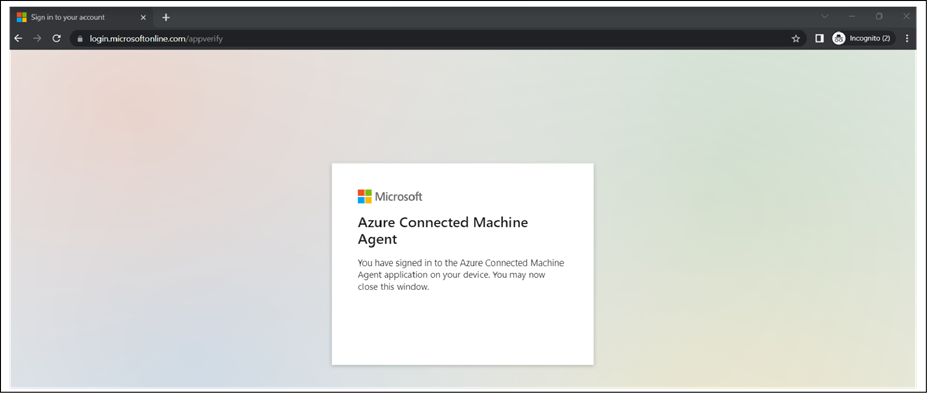This screenshot has height=393, width=927.
Task: Open the Chrome three-dot menu
Action: (907, 38)
